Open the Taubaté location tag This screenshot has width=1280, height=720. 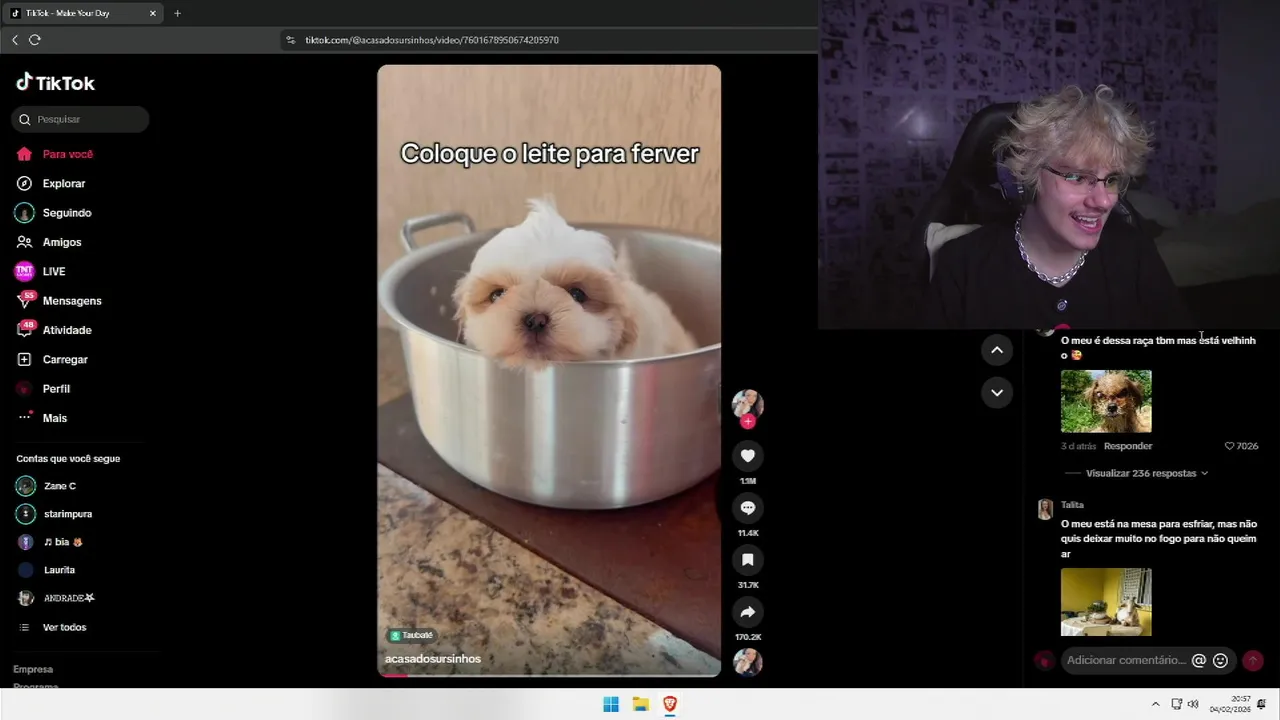(x=411, y=635)
